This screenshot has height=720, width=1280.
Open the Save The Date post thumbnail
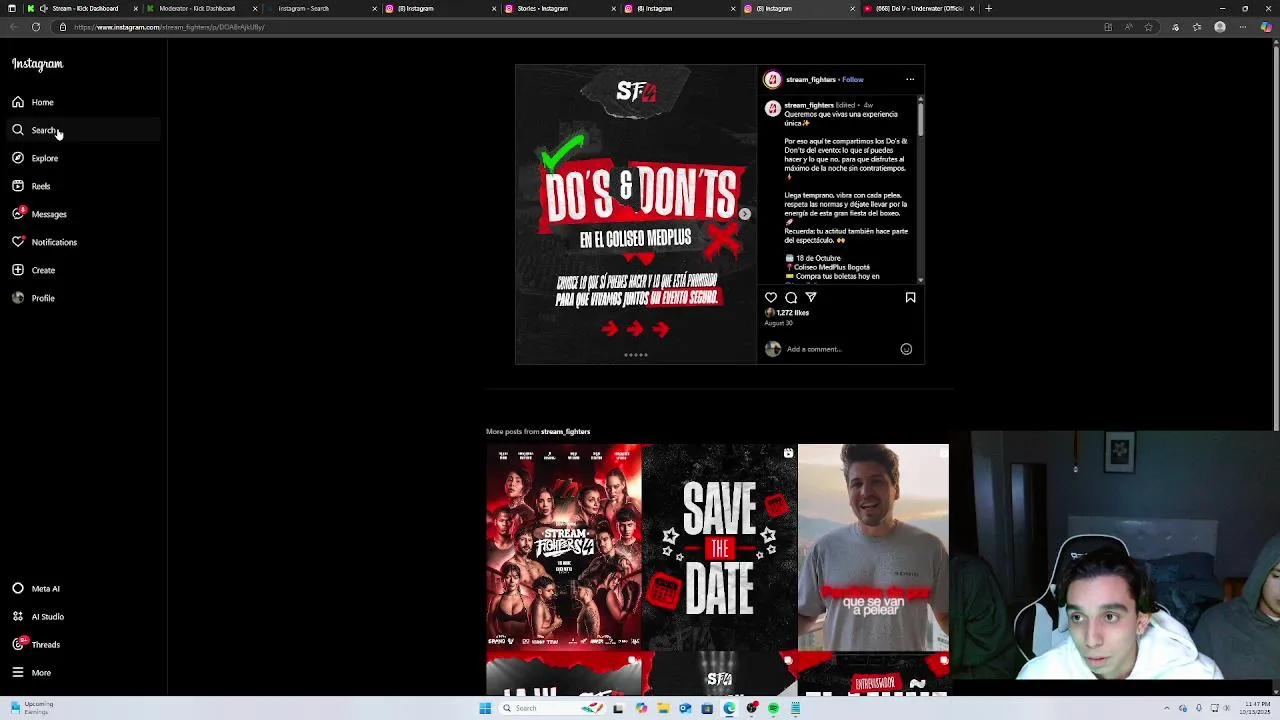[x=720, y=547]
